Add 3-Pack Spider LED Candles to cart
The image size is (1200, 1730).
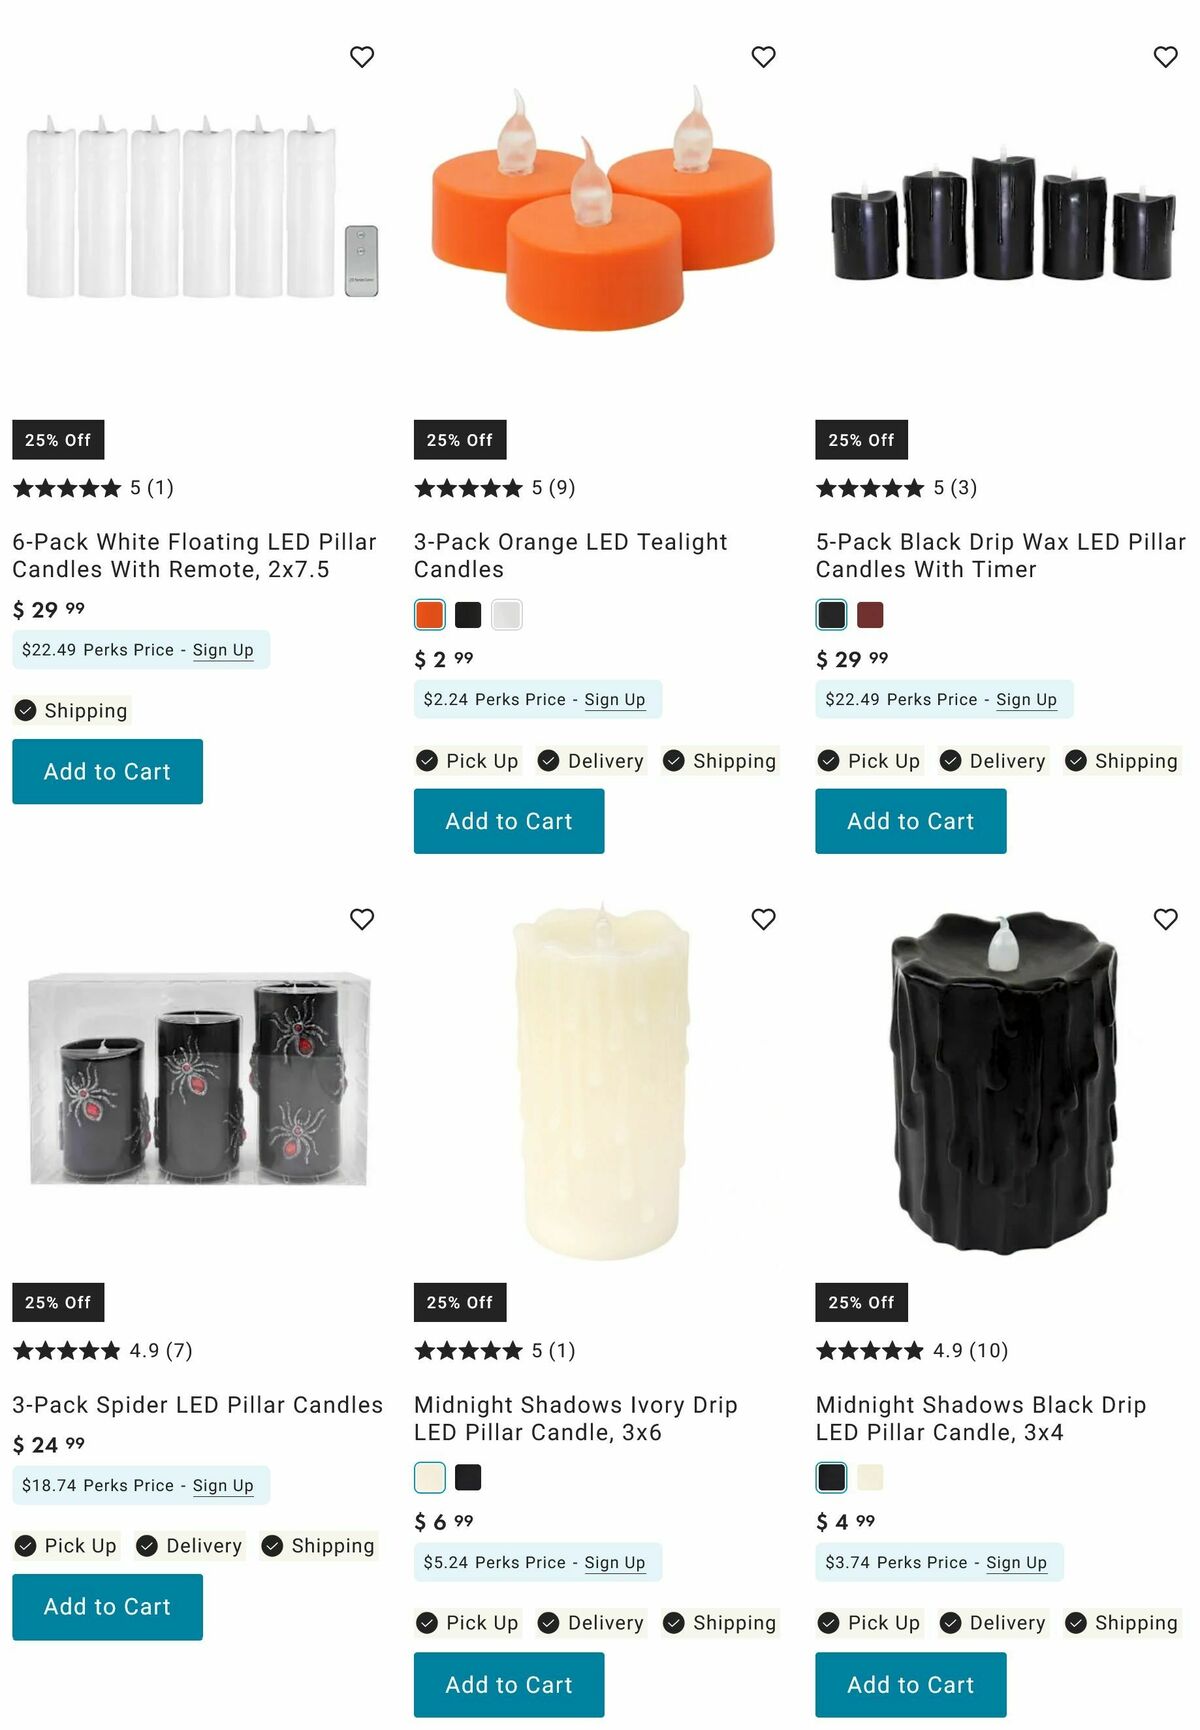[x=107, y=1607]
